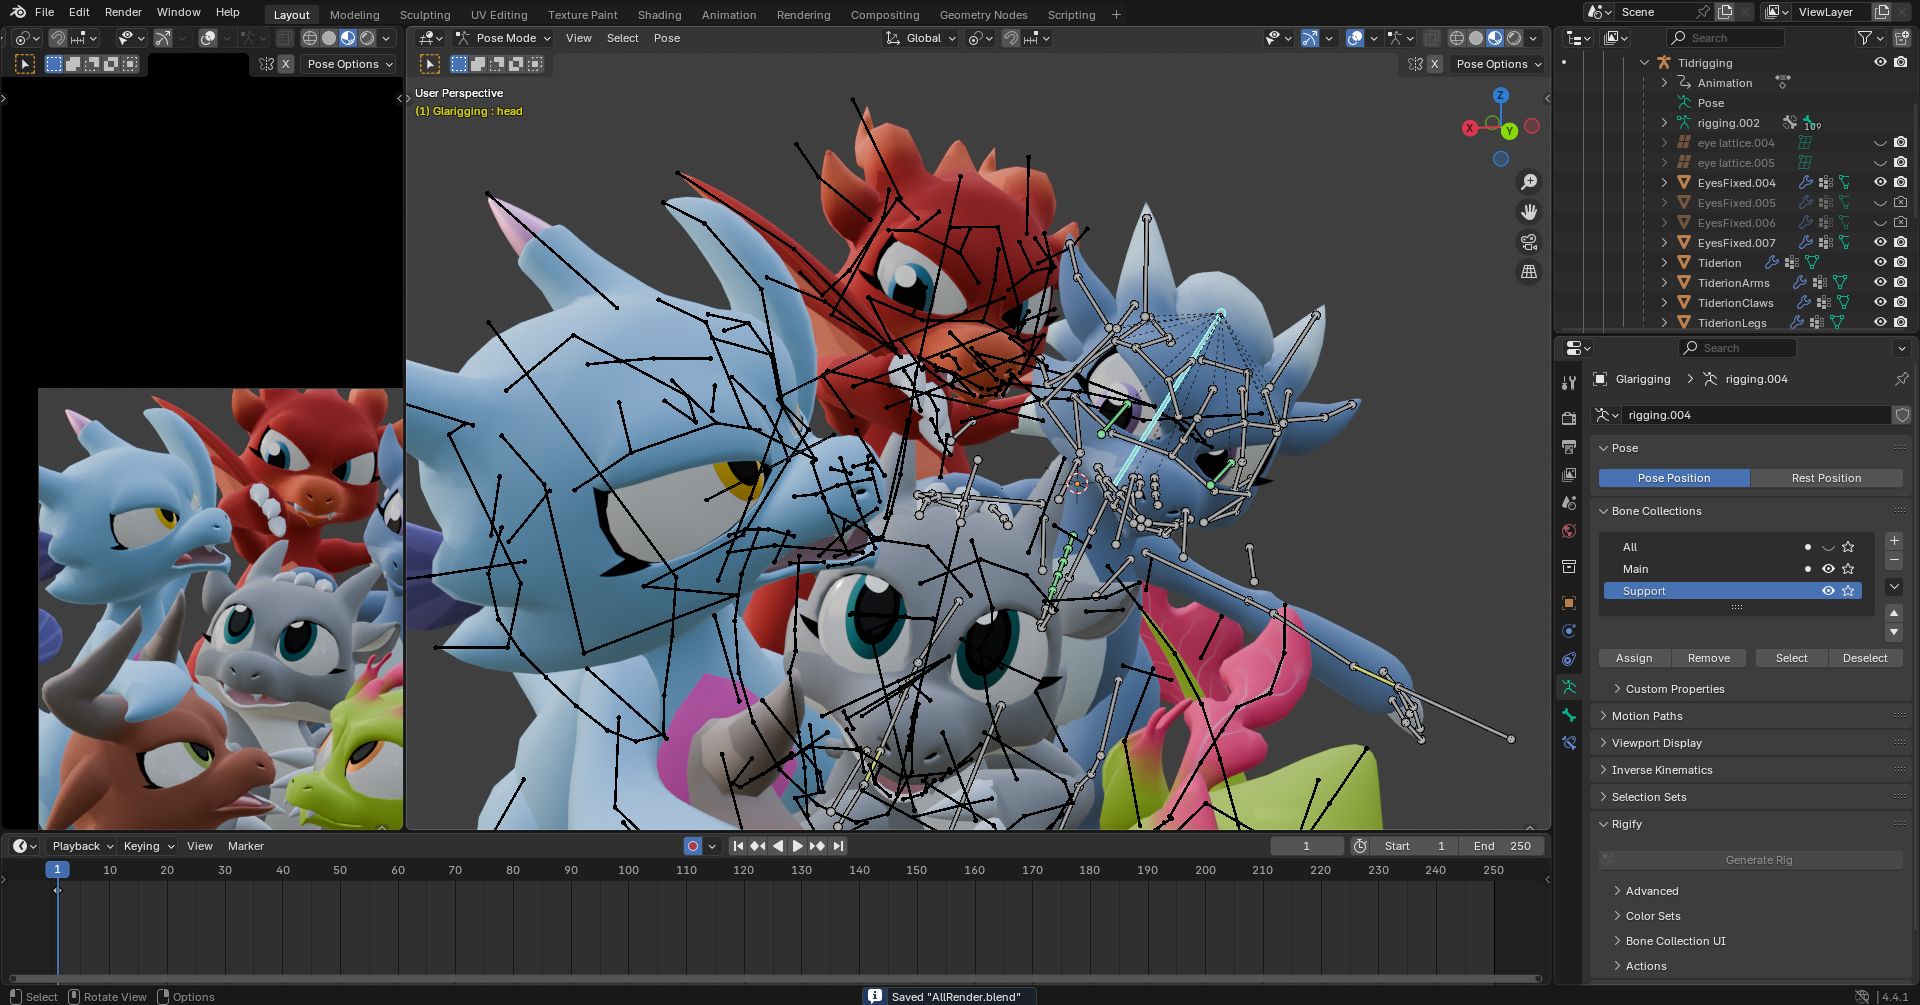The width and height of the screenshot is (1920, 1005).
Task: Solo the Main bone collection star
Action: 1848,569
